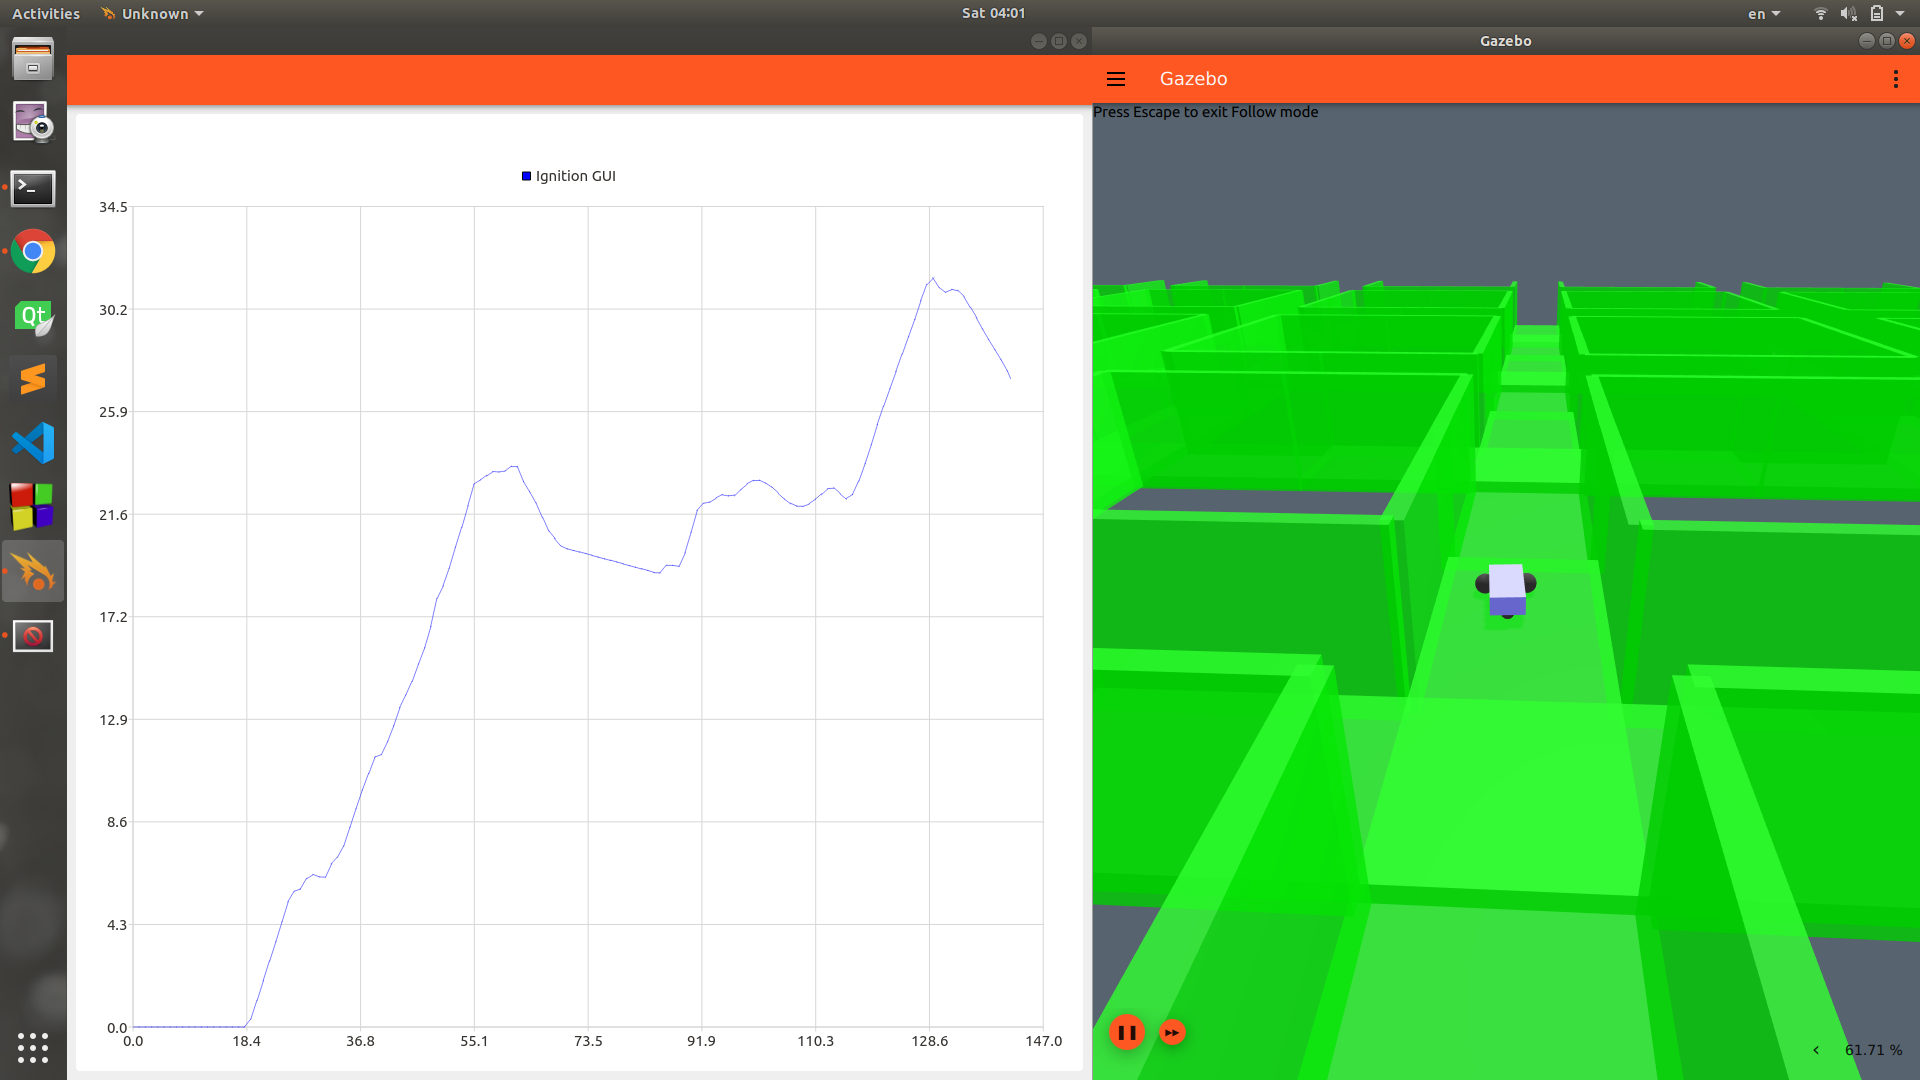Open the vertical dots plugin menu

pyautogui.click(x=1895, y=79)
